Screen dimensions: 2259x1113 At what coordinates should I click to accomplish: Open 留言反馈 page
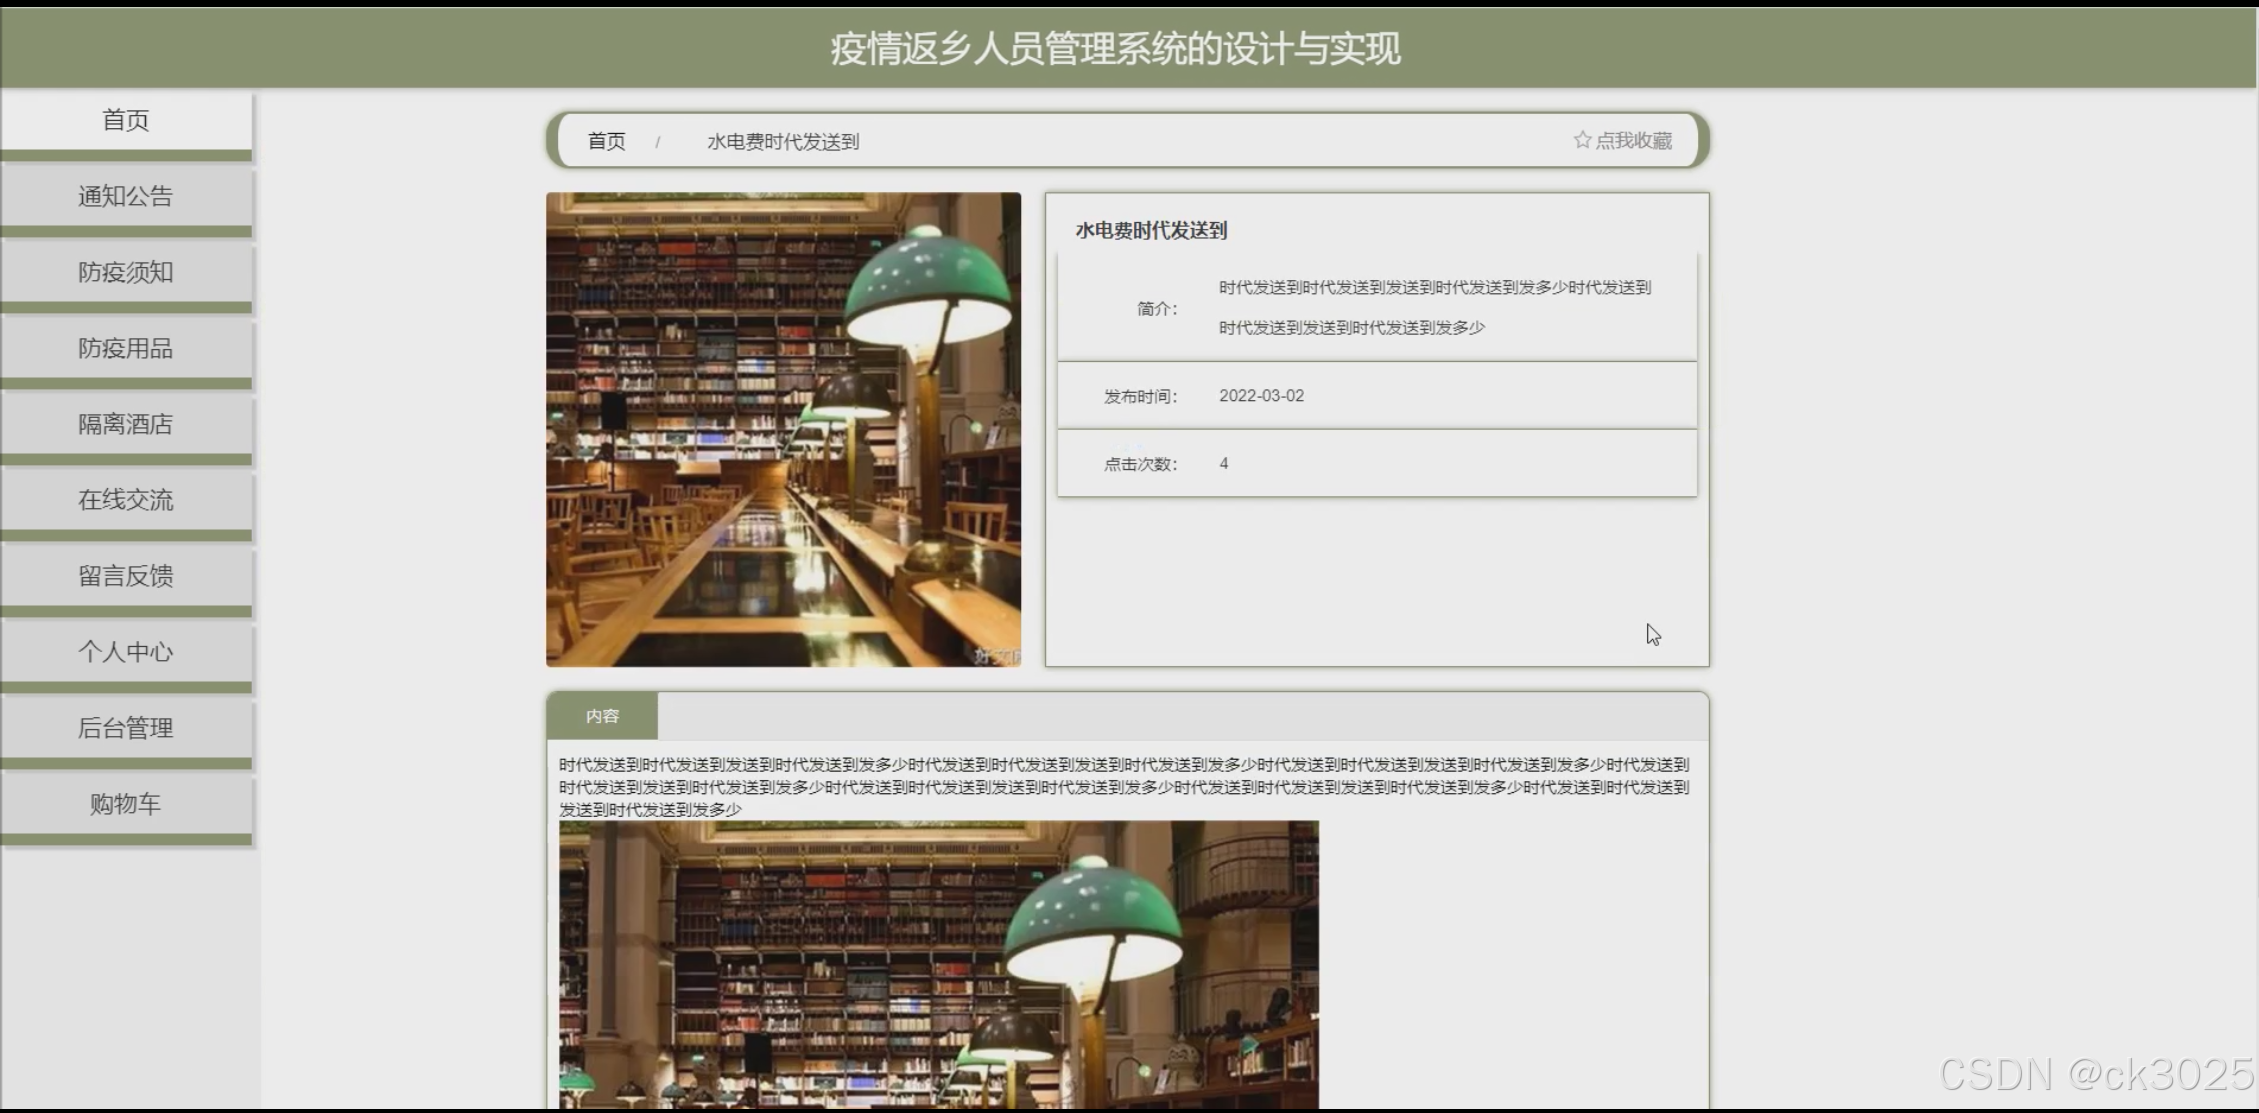pyautogui.click(x=126, y=576)
